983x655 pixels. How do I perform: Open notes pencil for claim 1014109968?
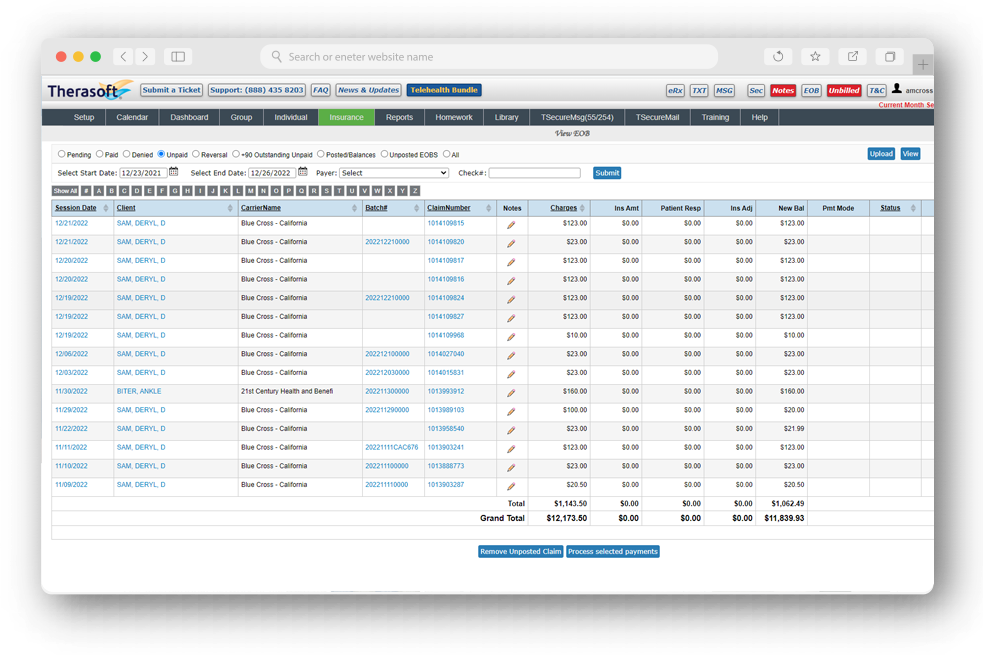coord(511,337)
